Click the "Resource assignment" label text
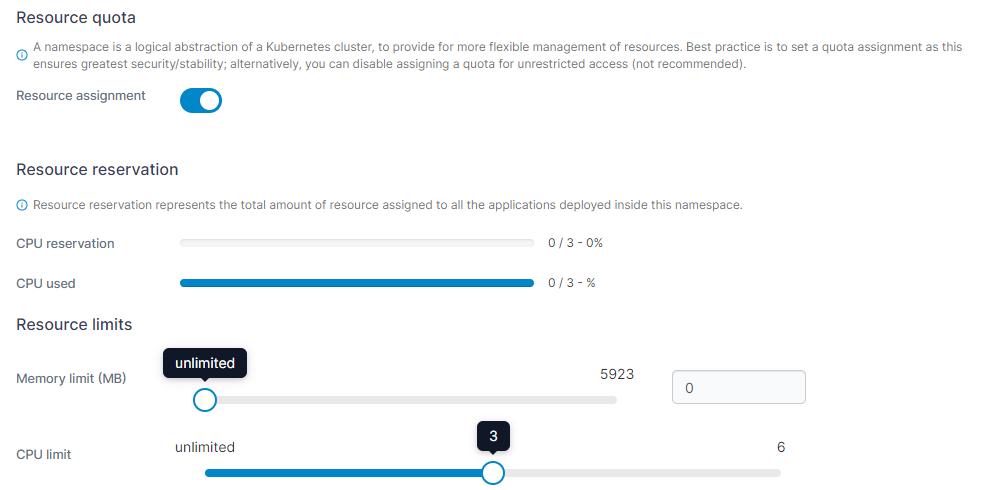The width and height of the screenshot is (984, 490). coord(81,96)
